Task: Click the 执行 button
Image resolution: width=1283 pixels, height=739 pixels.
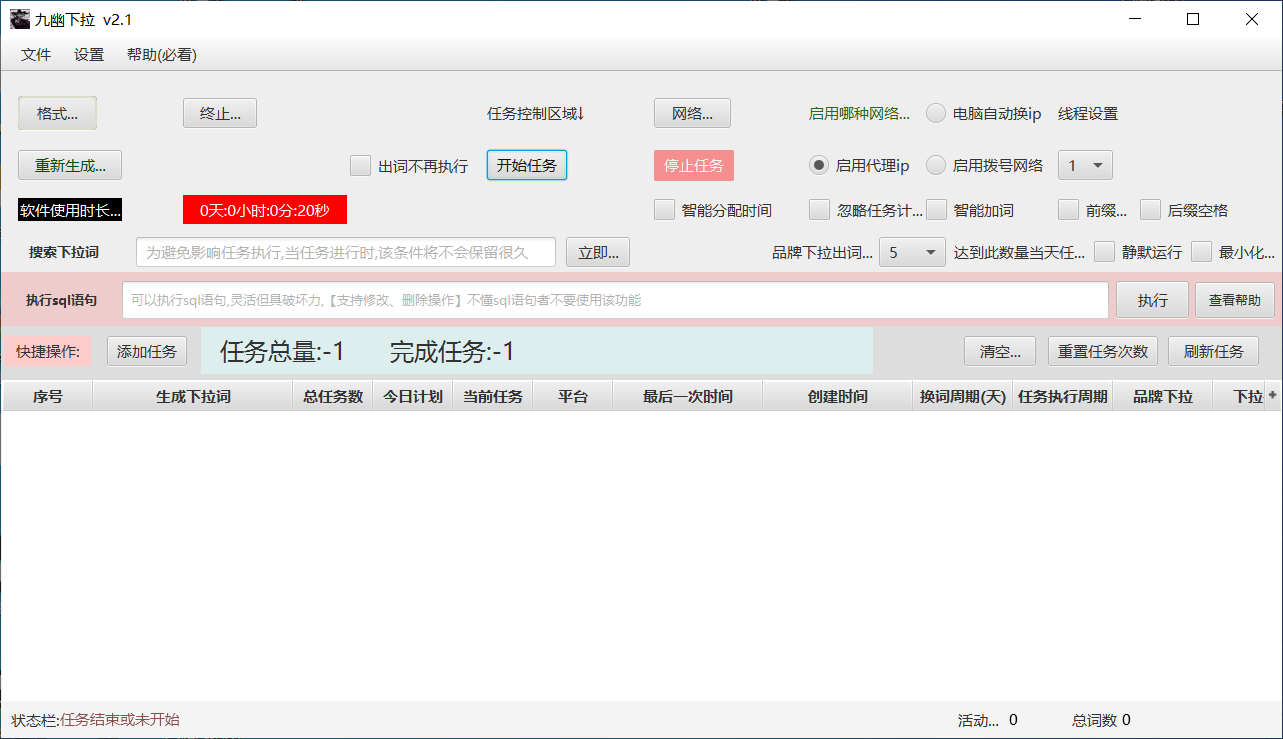Action: pyautogui.click(x=1152, y=299)
